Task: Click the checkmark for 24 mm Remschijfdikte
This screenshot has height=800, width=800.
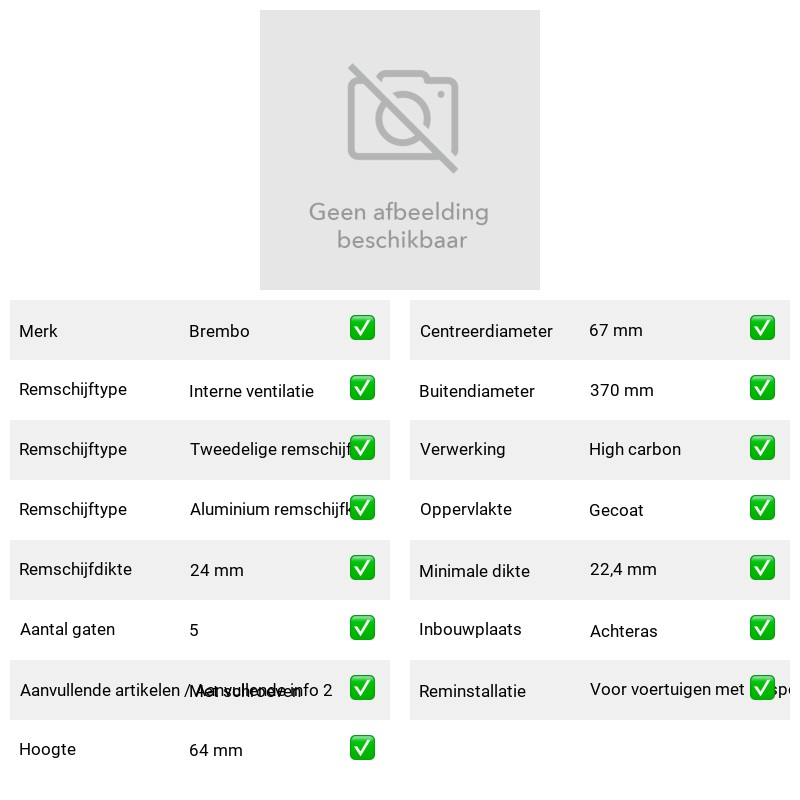Action: 362,568
